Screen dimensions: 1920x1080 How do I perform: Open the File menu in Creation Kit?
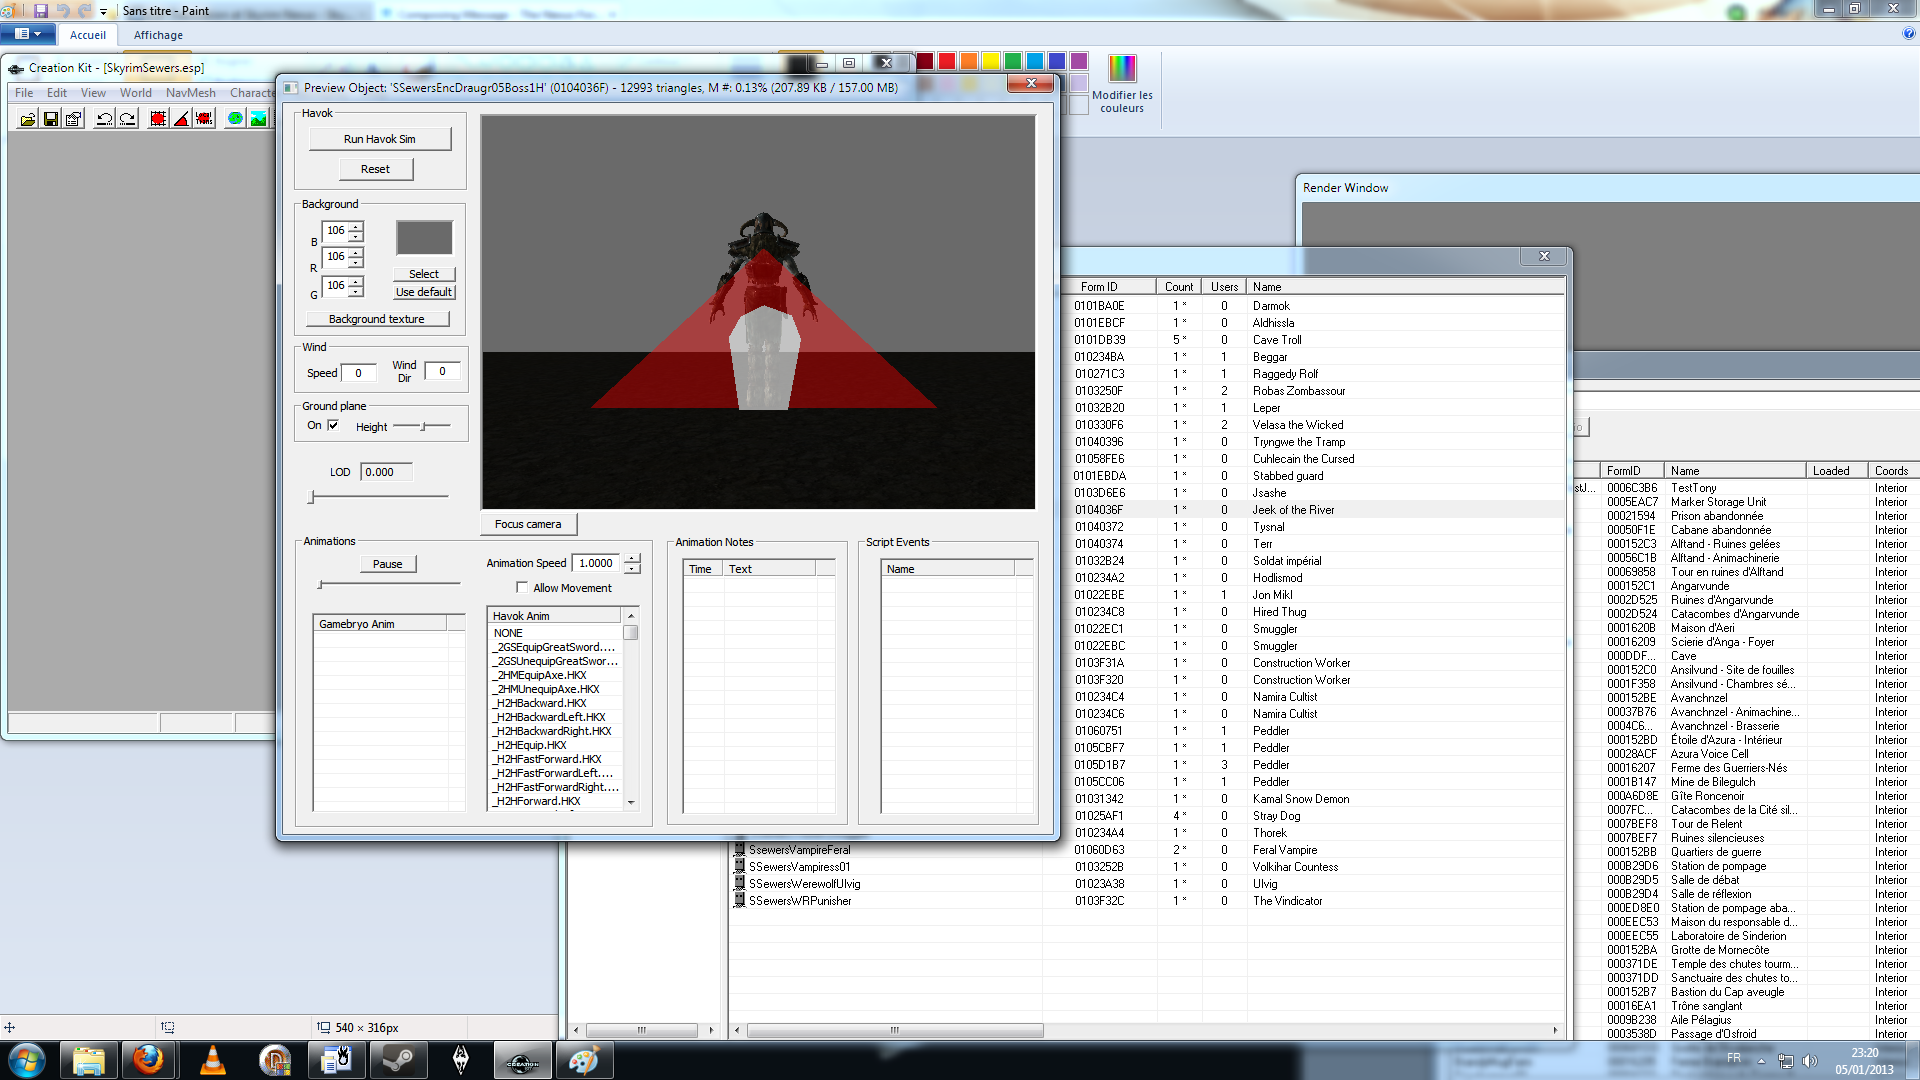(24, 93)
